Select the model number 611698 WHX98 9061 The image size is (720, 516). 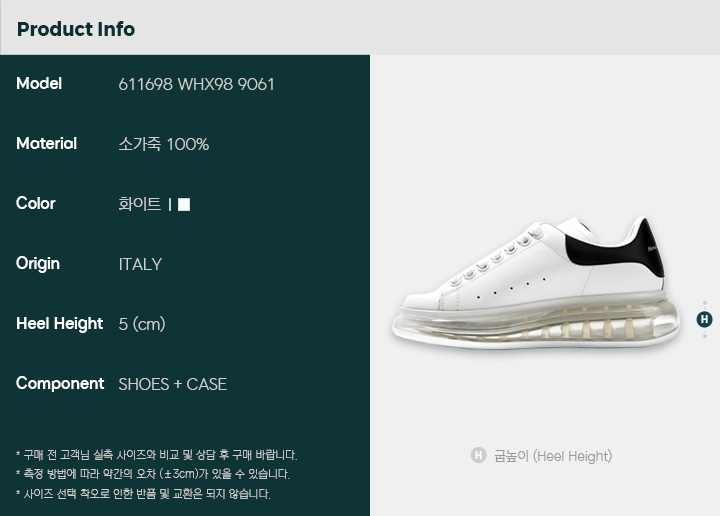(197, 84)
